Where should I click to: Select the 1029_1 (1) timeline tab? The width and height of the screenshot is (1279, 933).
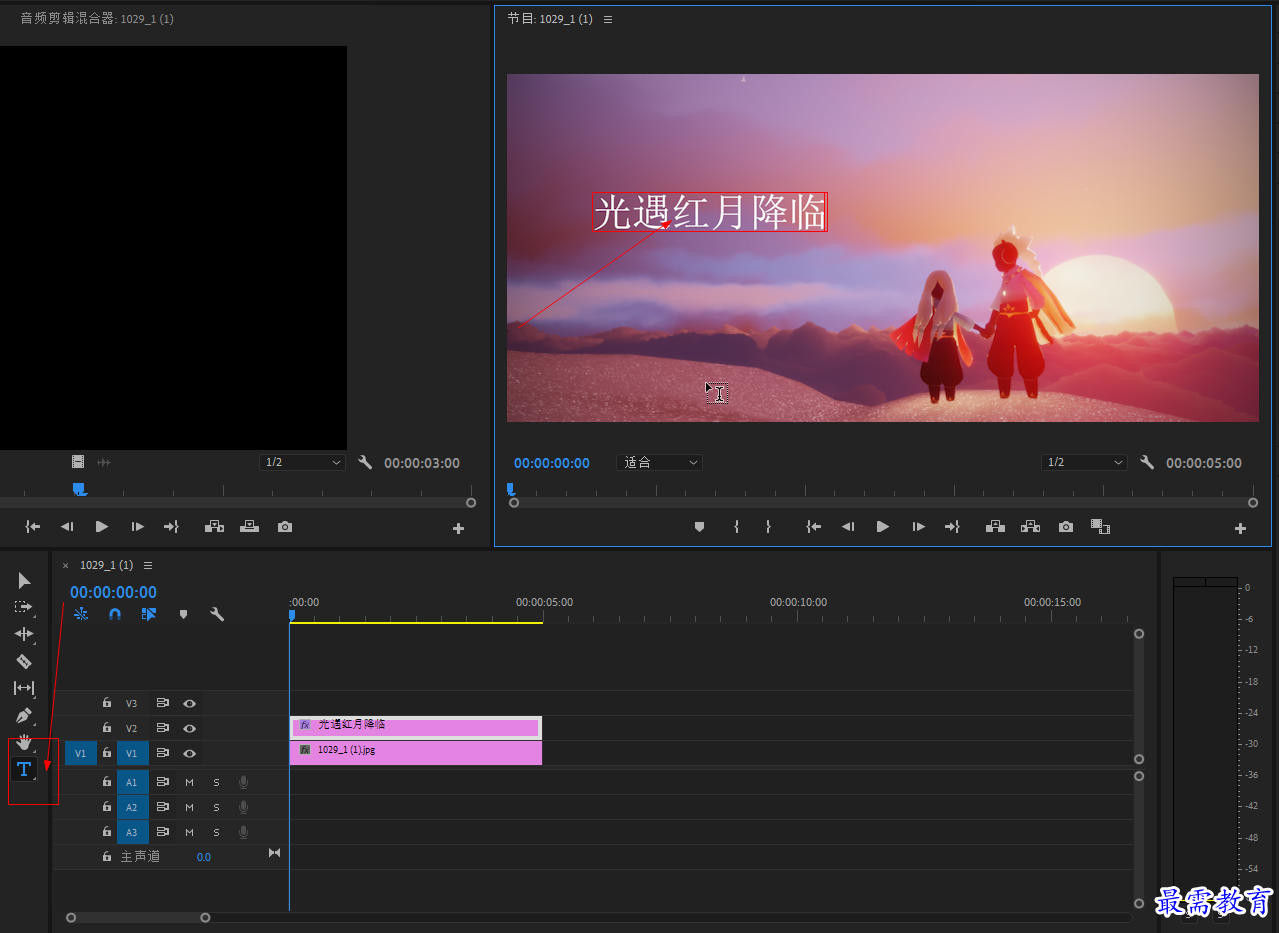coord(106,565)
